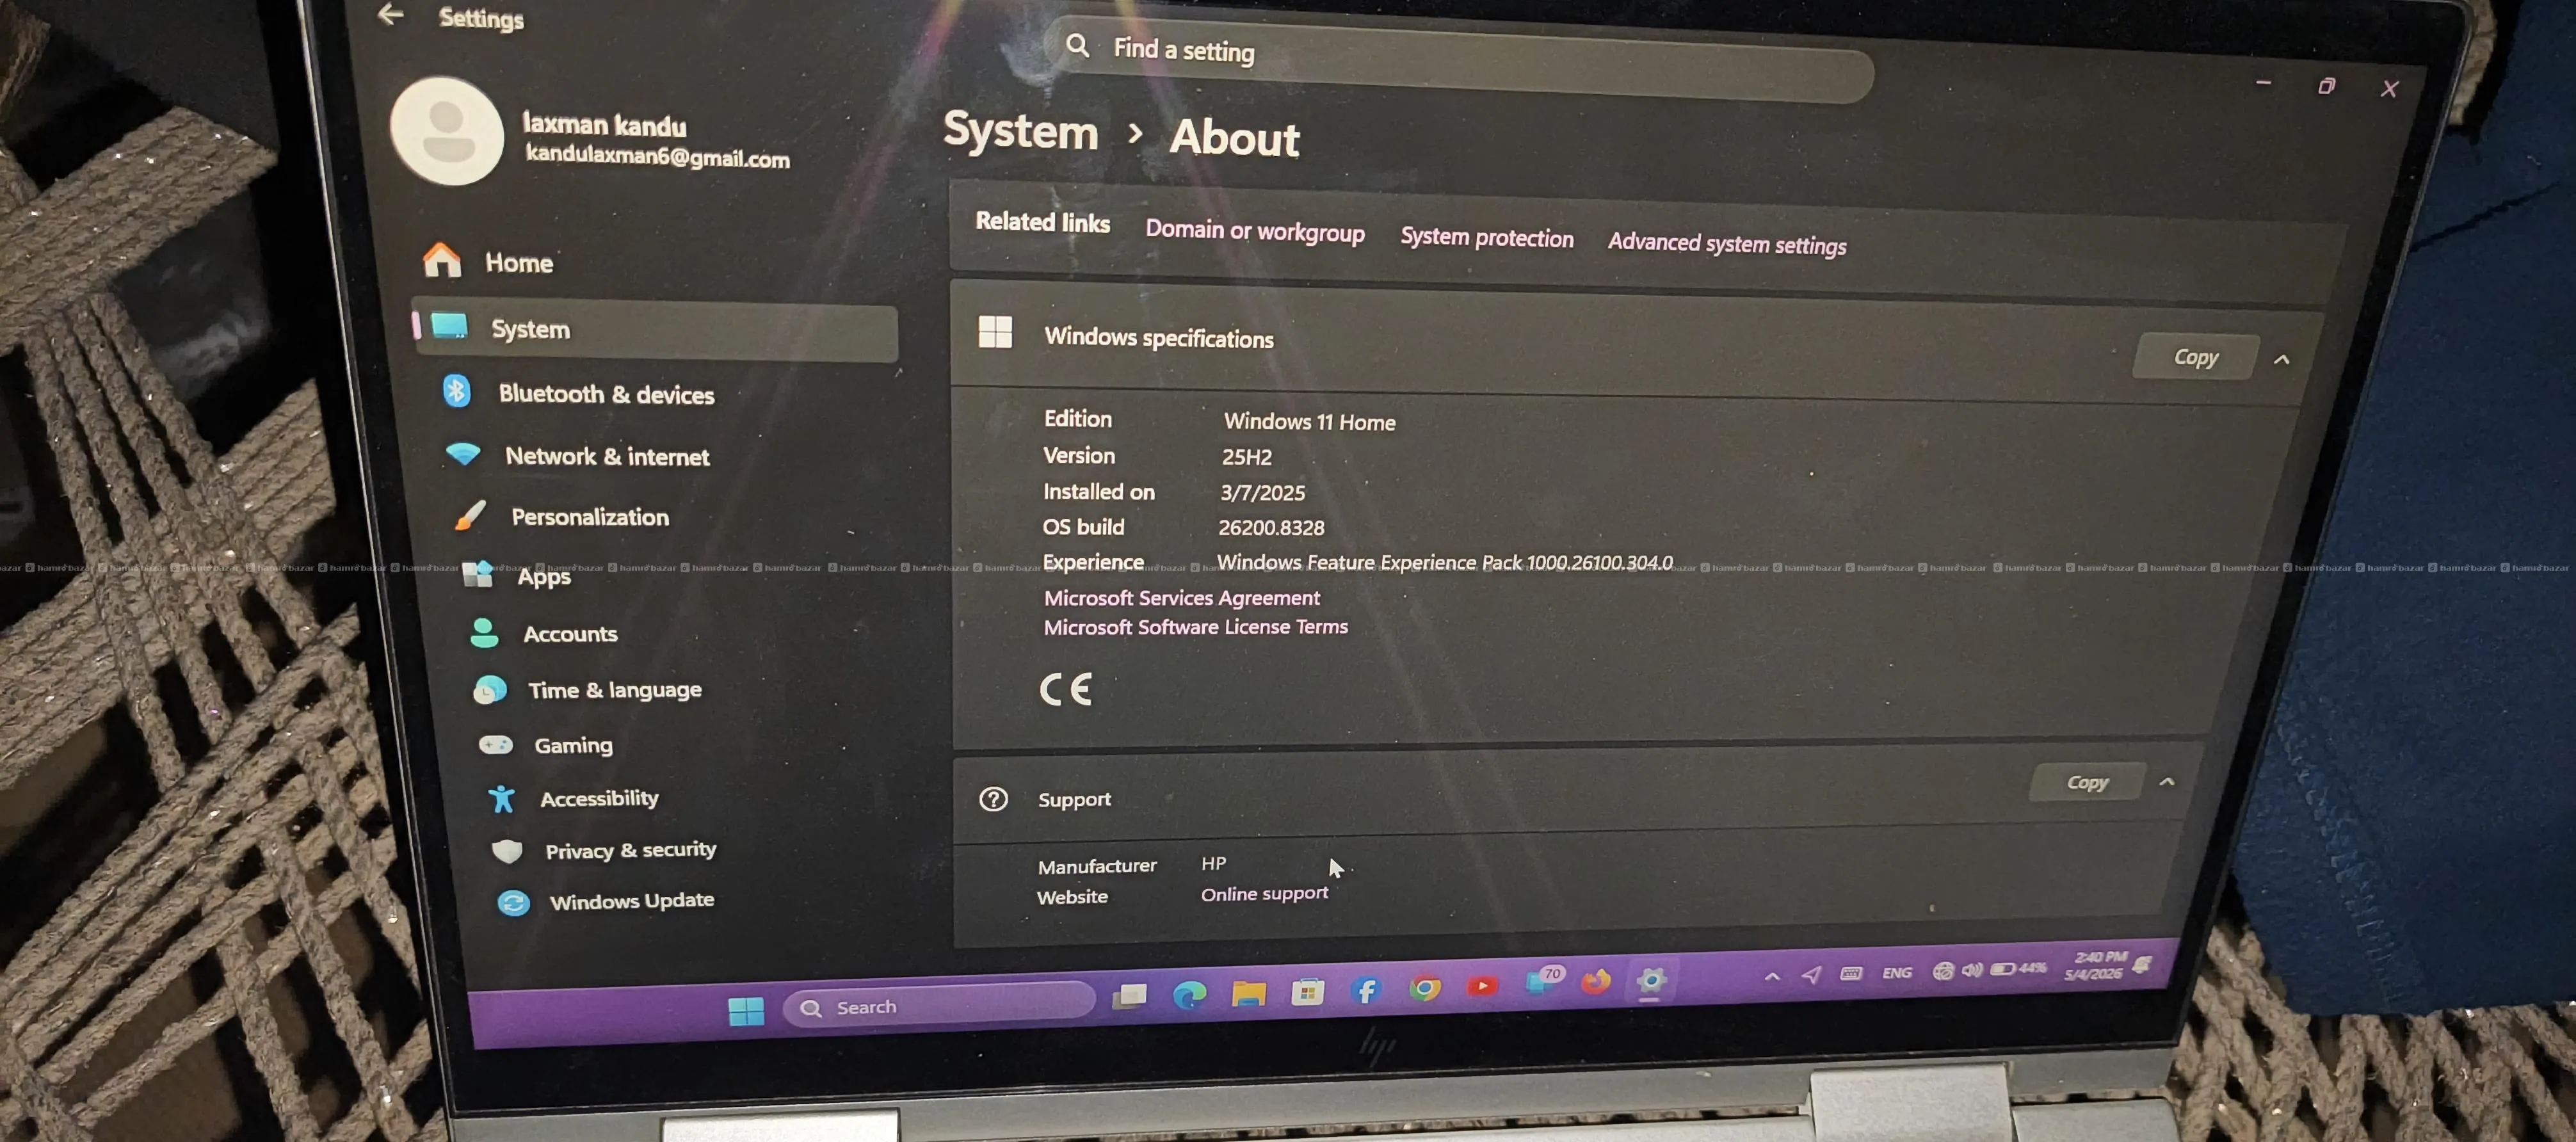Click the Manufacturer value HP
The image size is (2576, 1142).
pos(1213,862)
